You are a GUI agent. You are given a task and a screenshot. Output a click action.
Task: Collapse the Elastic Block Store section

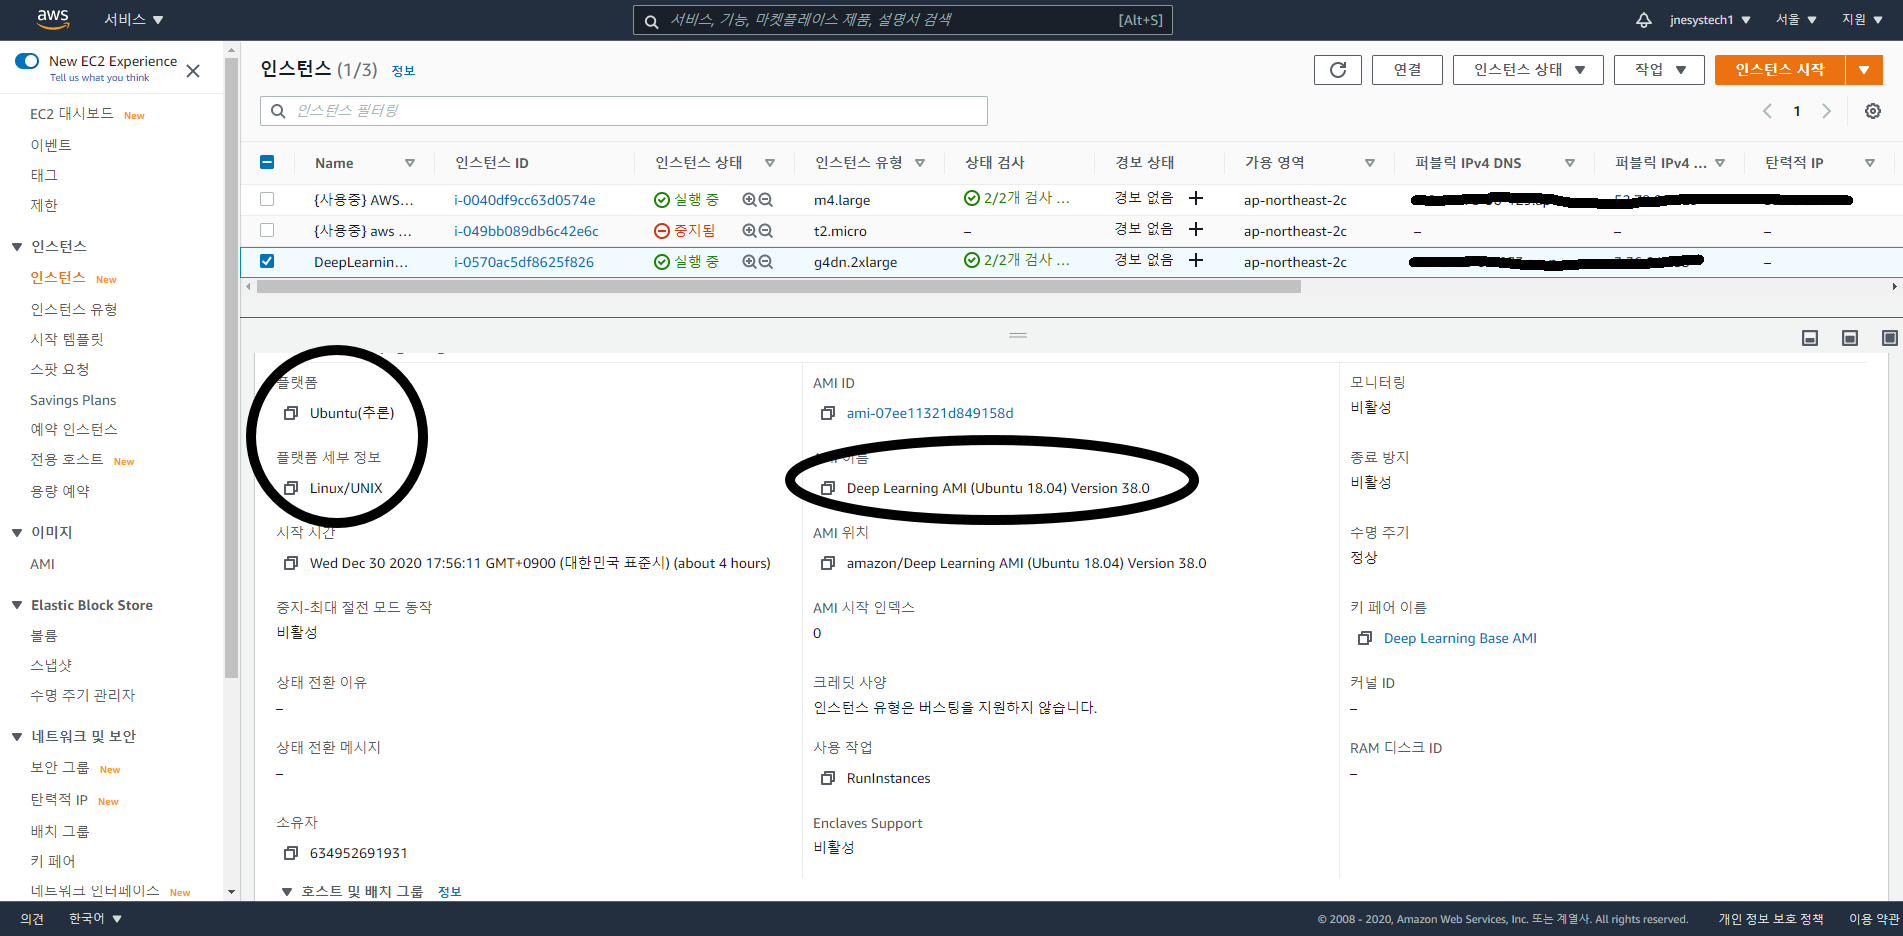click(16, 606)
